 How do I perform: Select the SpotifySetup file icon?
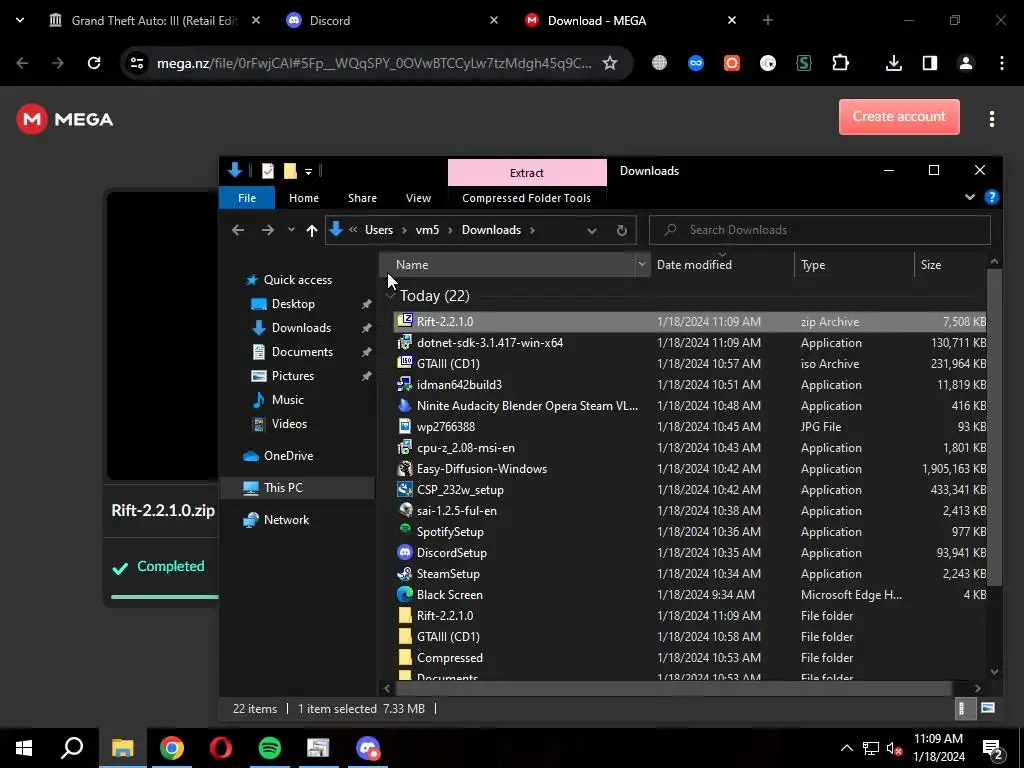point(405,532)
